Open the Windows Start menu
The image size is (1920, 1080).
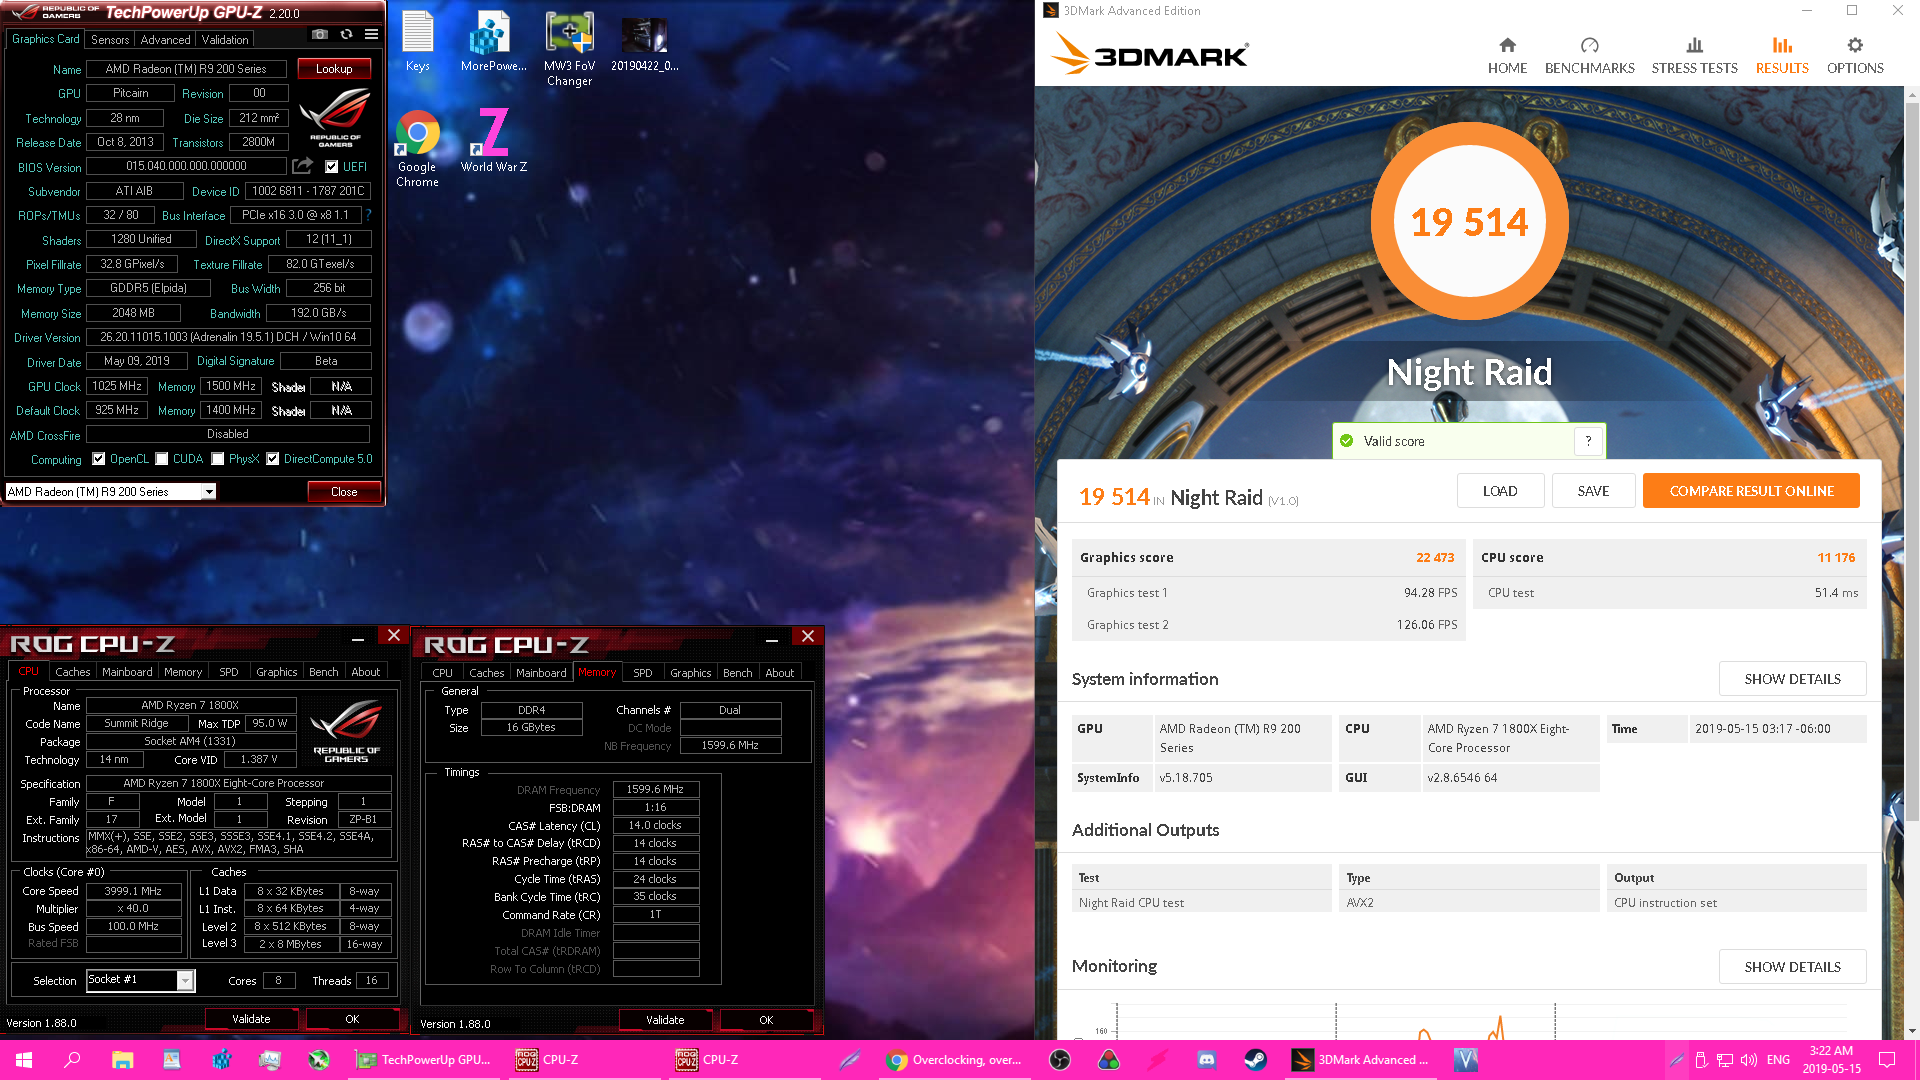pos(24,1060)
